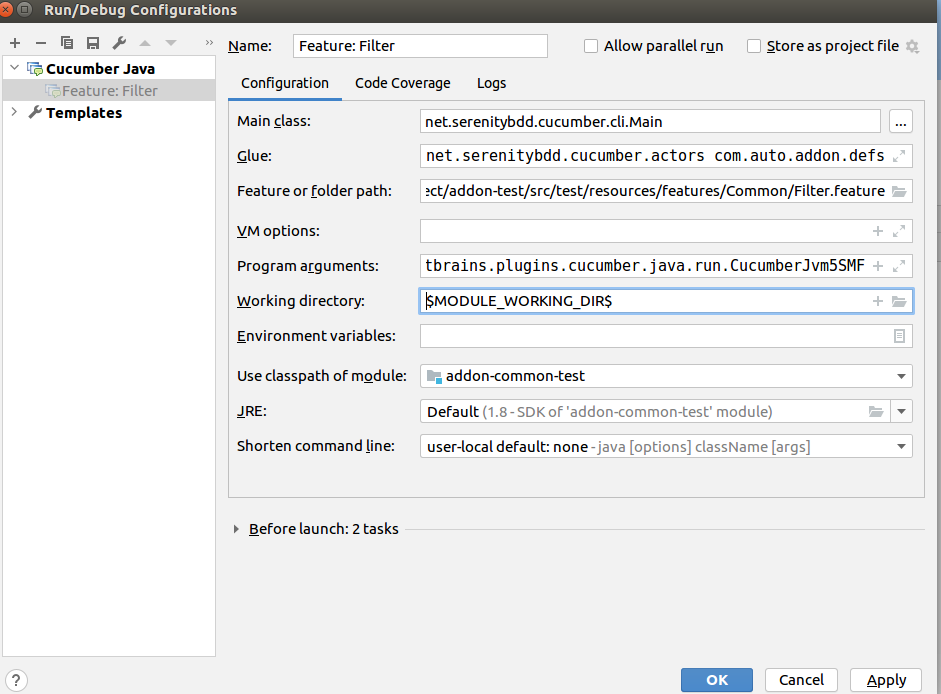Expand the VM options field
This screenshot has width=941, height=694.
[898, 231]
